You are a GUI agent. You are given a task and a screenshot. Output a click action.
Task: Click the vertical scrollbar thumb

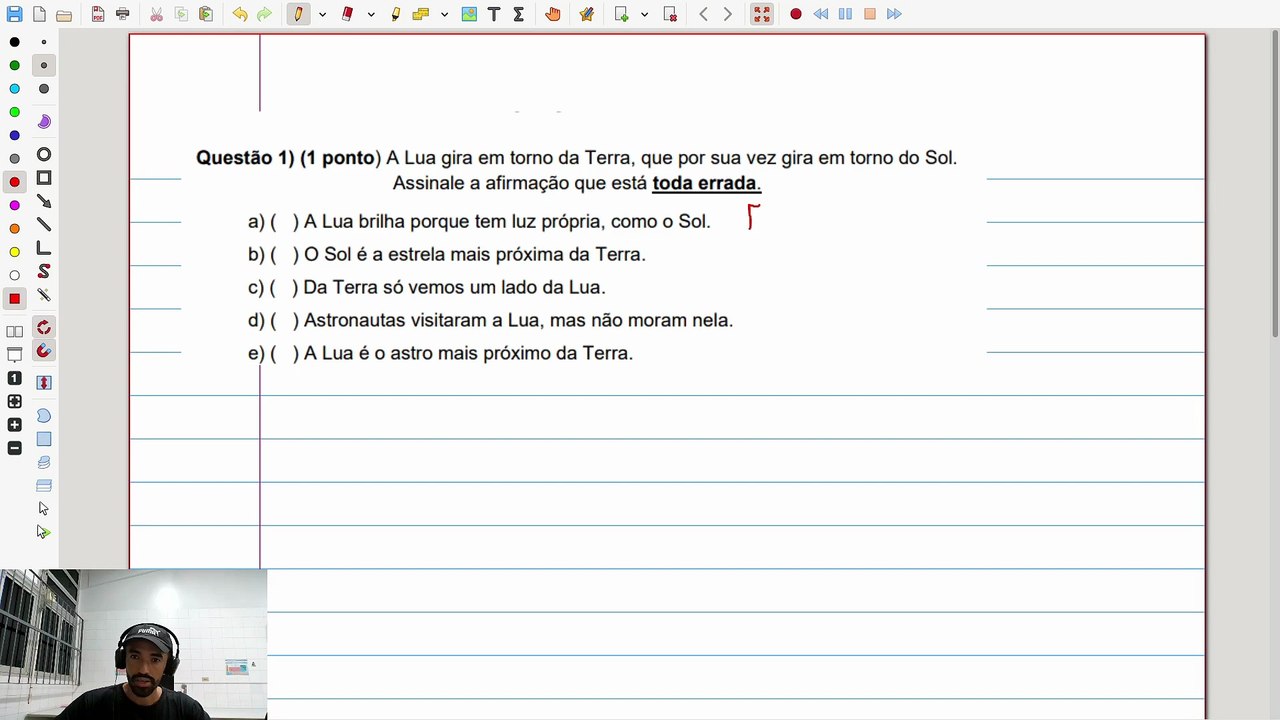pyautogui.click(x=1274, y=185)
